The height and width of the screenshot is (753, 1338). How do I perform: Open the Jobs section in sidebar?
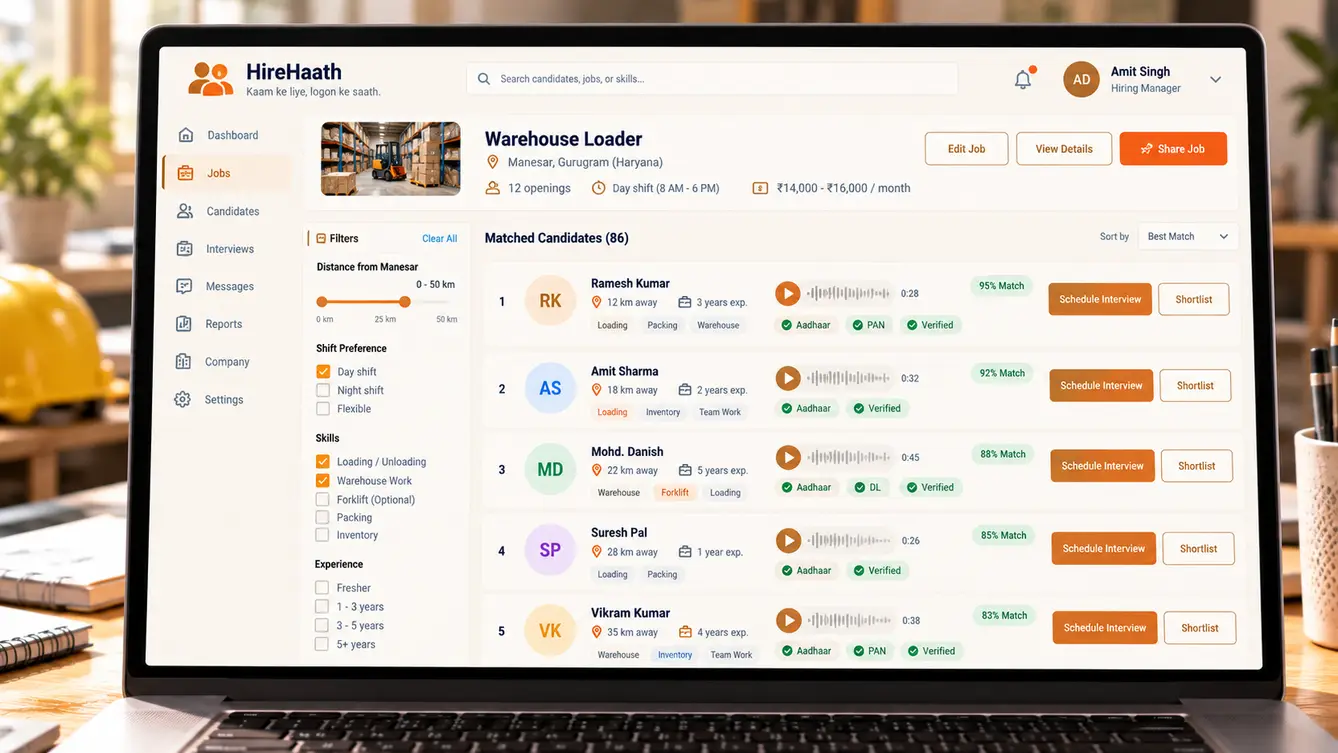pyautogui.click(x=227, y=173)
